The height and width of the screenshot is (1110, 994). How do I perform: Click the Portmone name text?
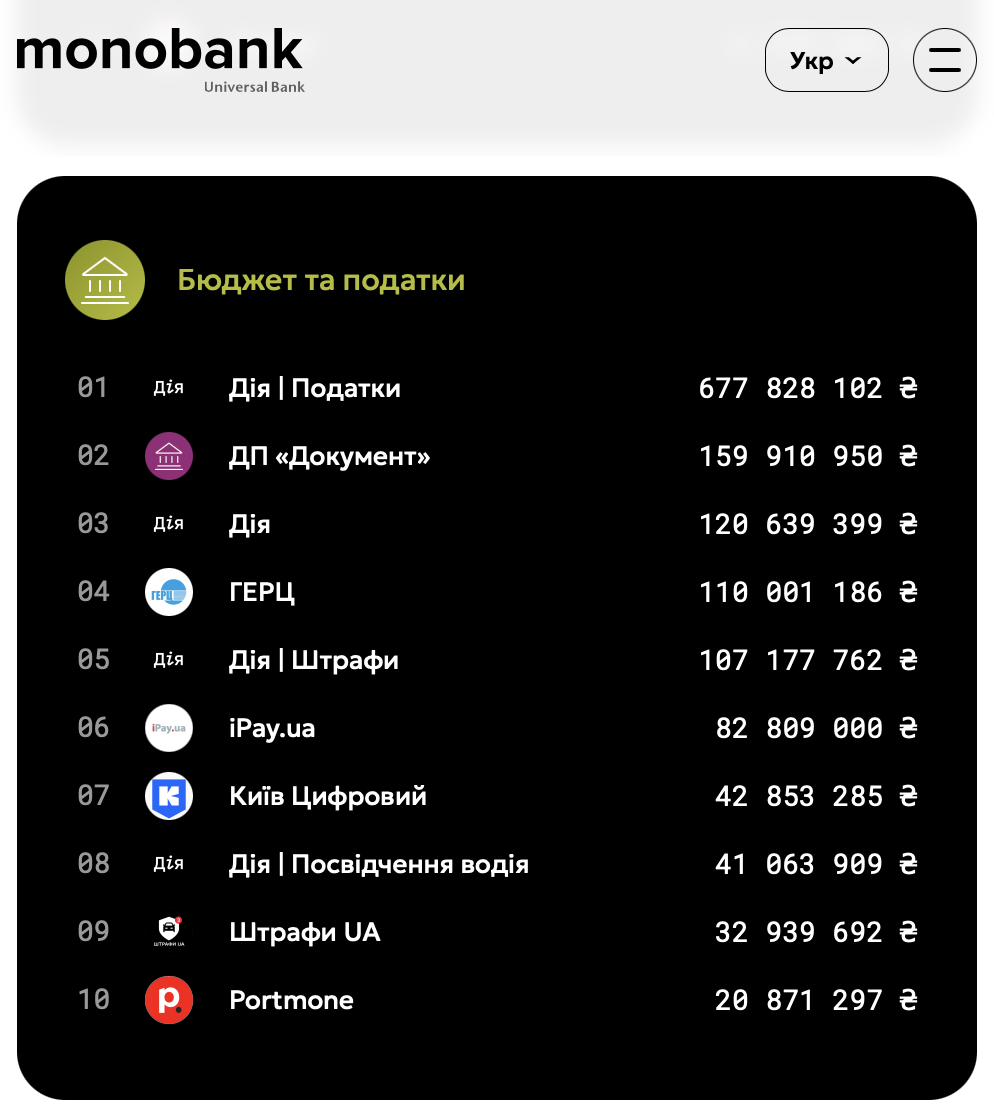point(291,1000)
